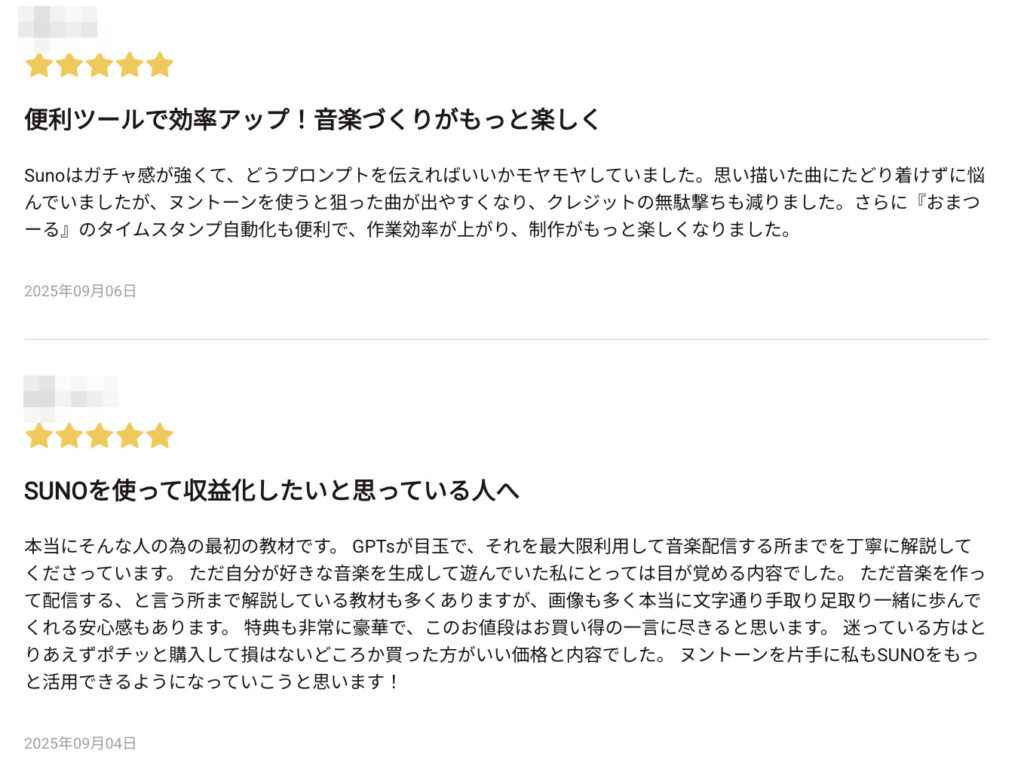Click the second star of the top review

coord(69,65)
